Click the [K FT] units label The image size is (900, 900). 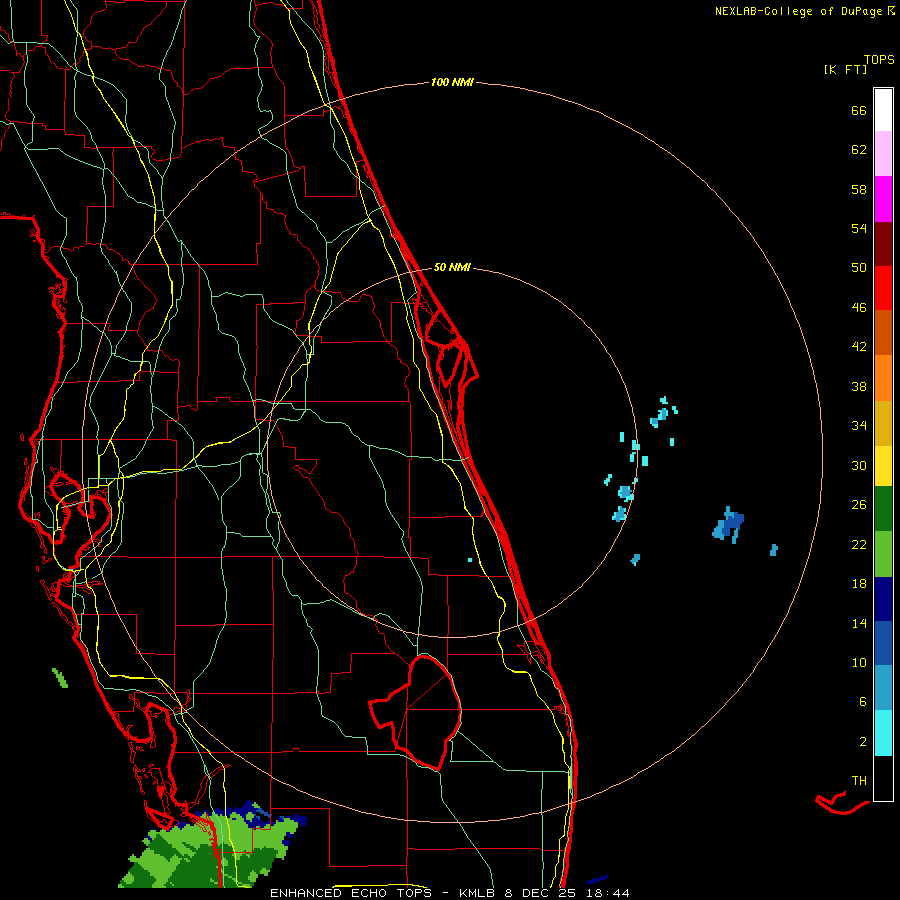(845, 69)
